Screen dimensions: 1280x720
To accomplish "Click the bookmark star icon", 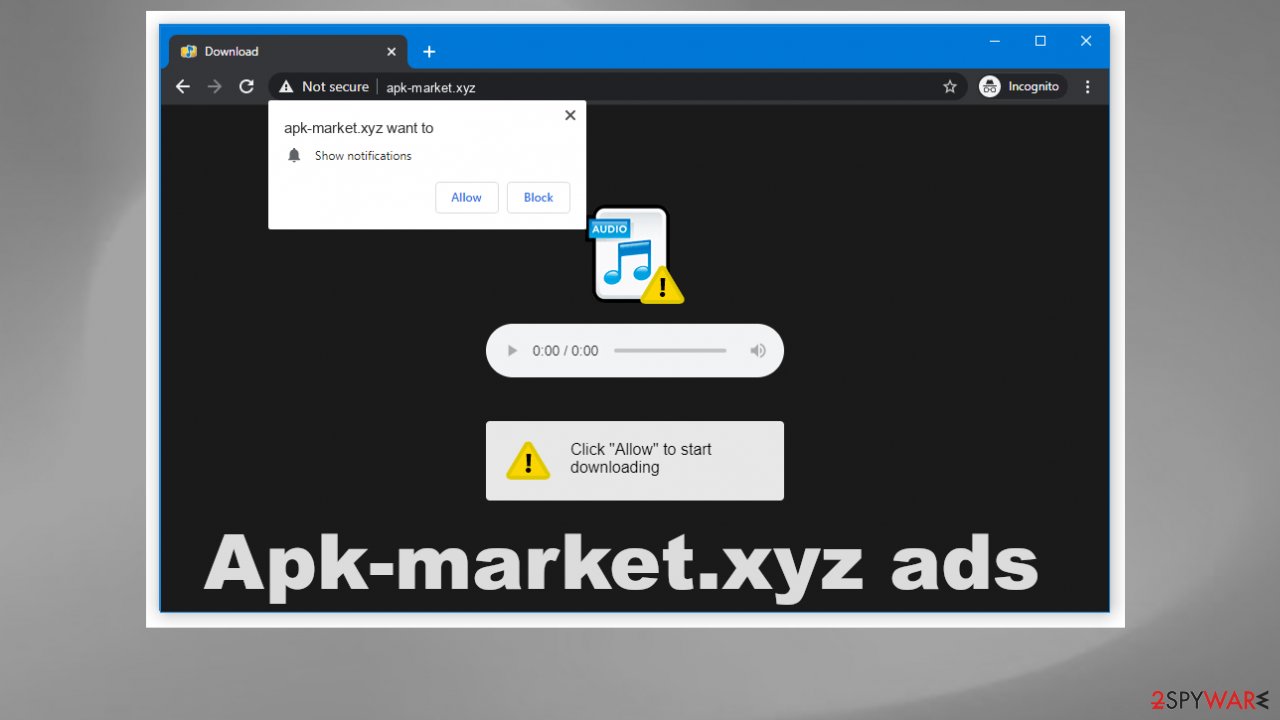I will (949, 87).
